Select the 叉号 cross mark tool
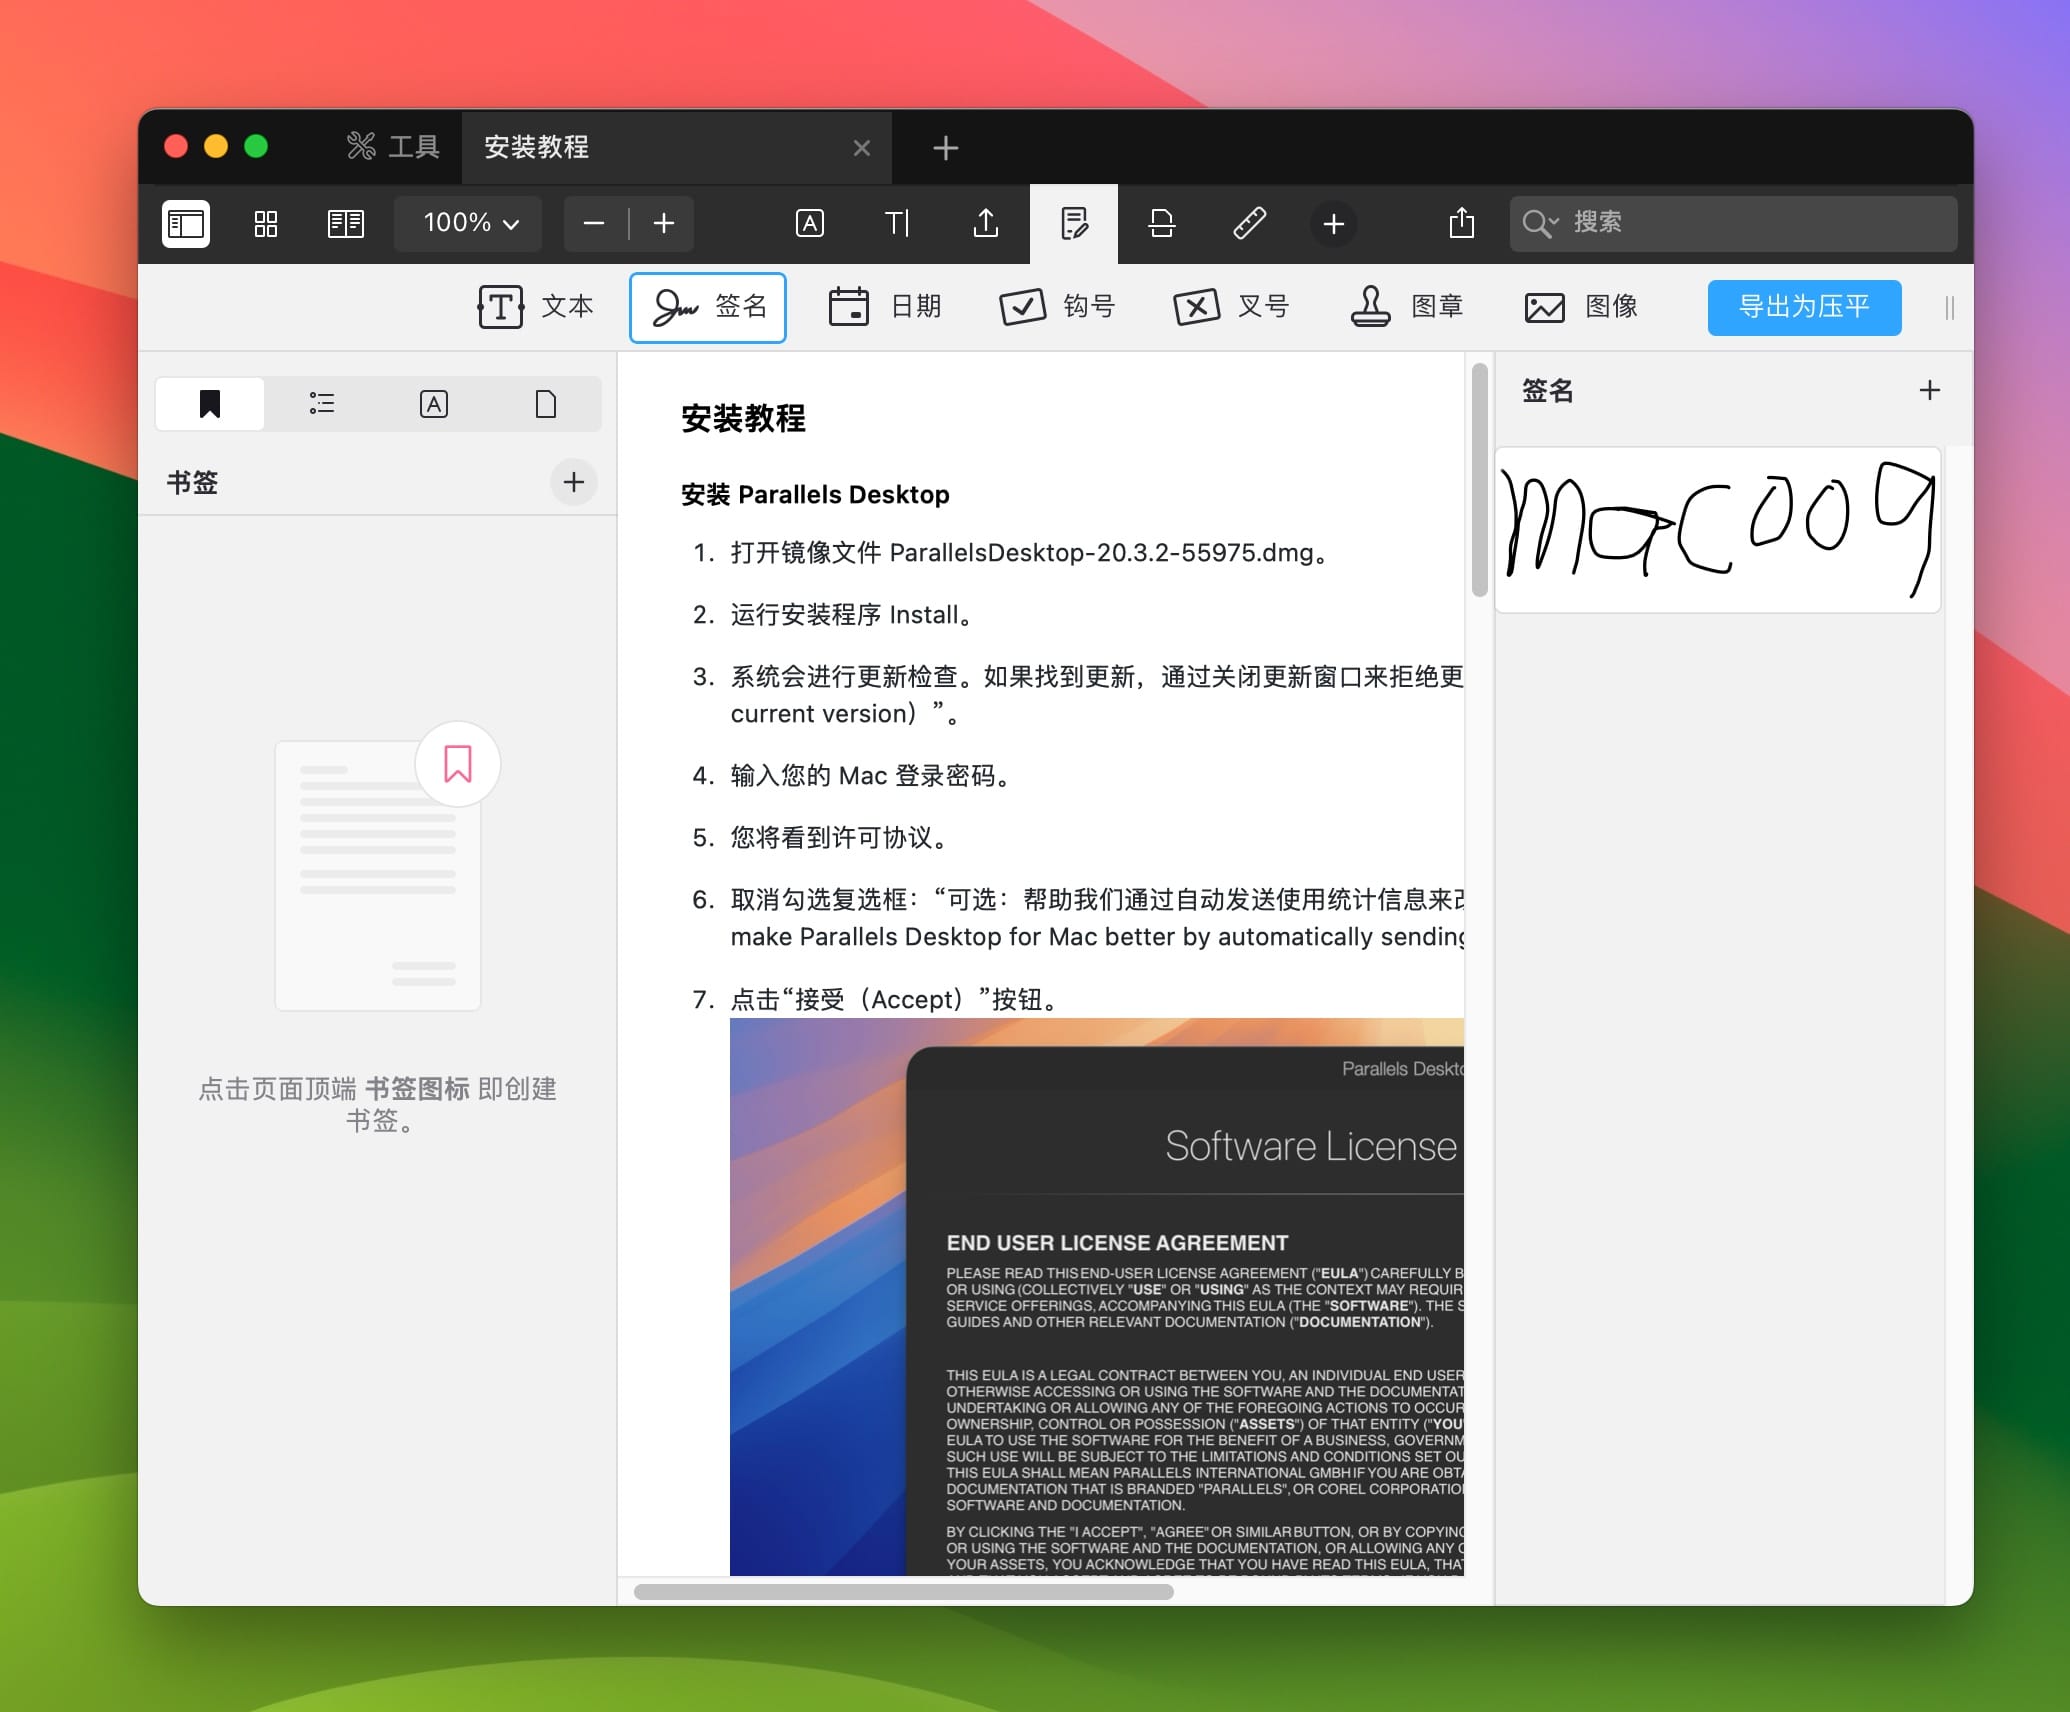This screenshot has width=2070, height=1712. click(1232, 307)
